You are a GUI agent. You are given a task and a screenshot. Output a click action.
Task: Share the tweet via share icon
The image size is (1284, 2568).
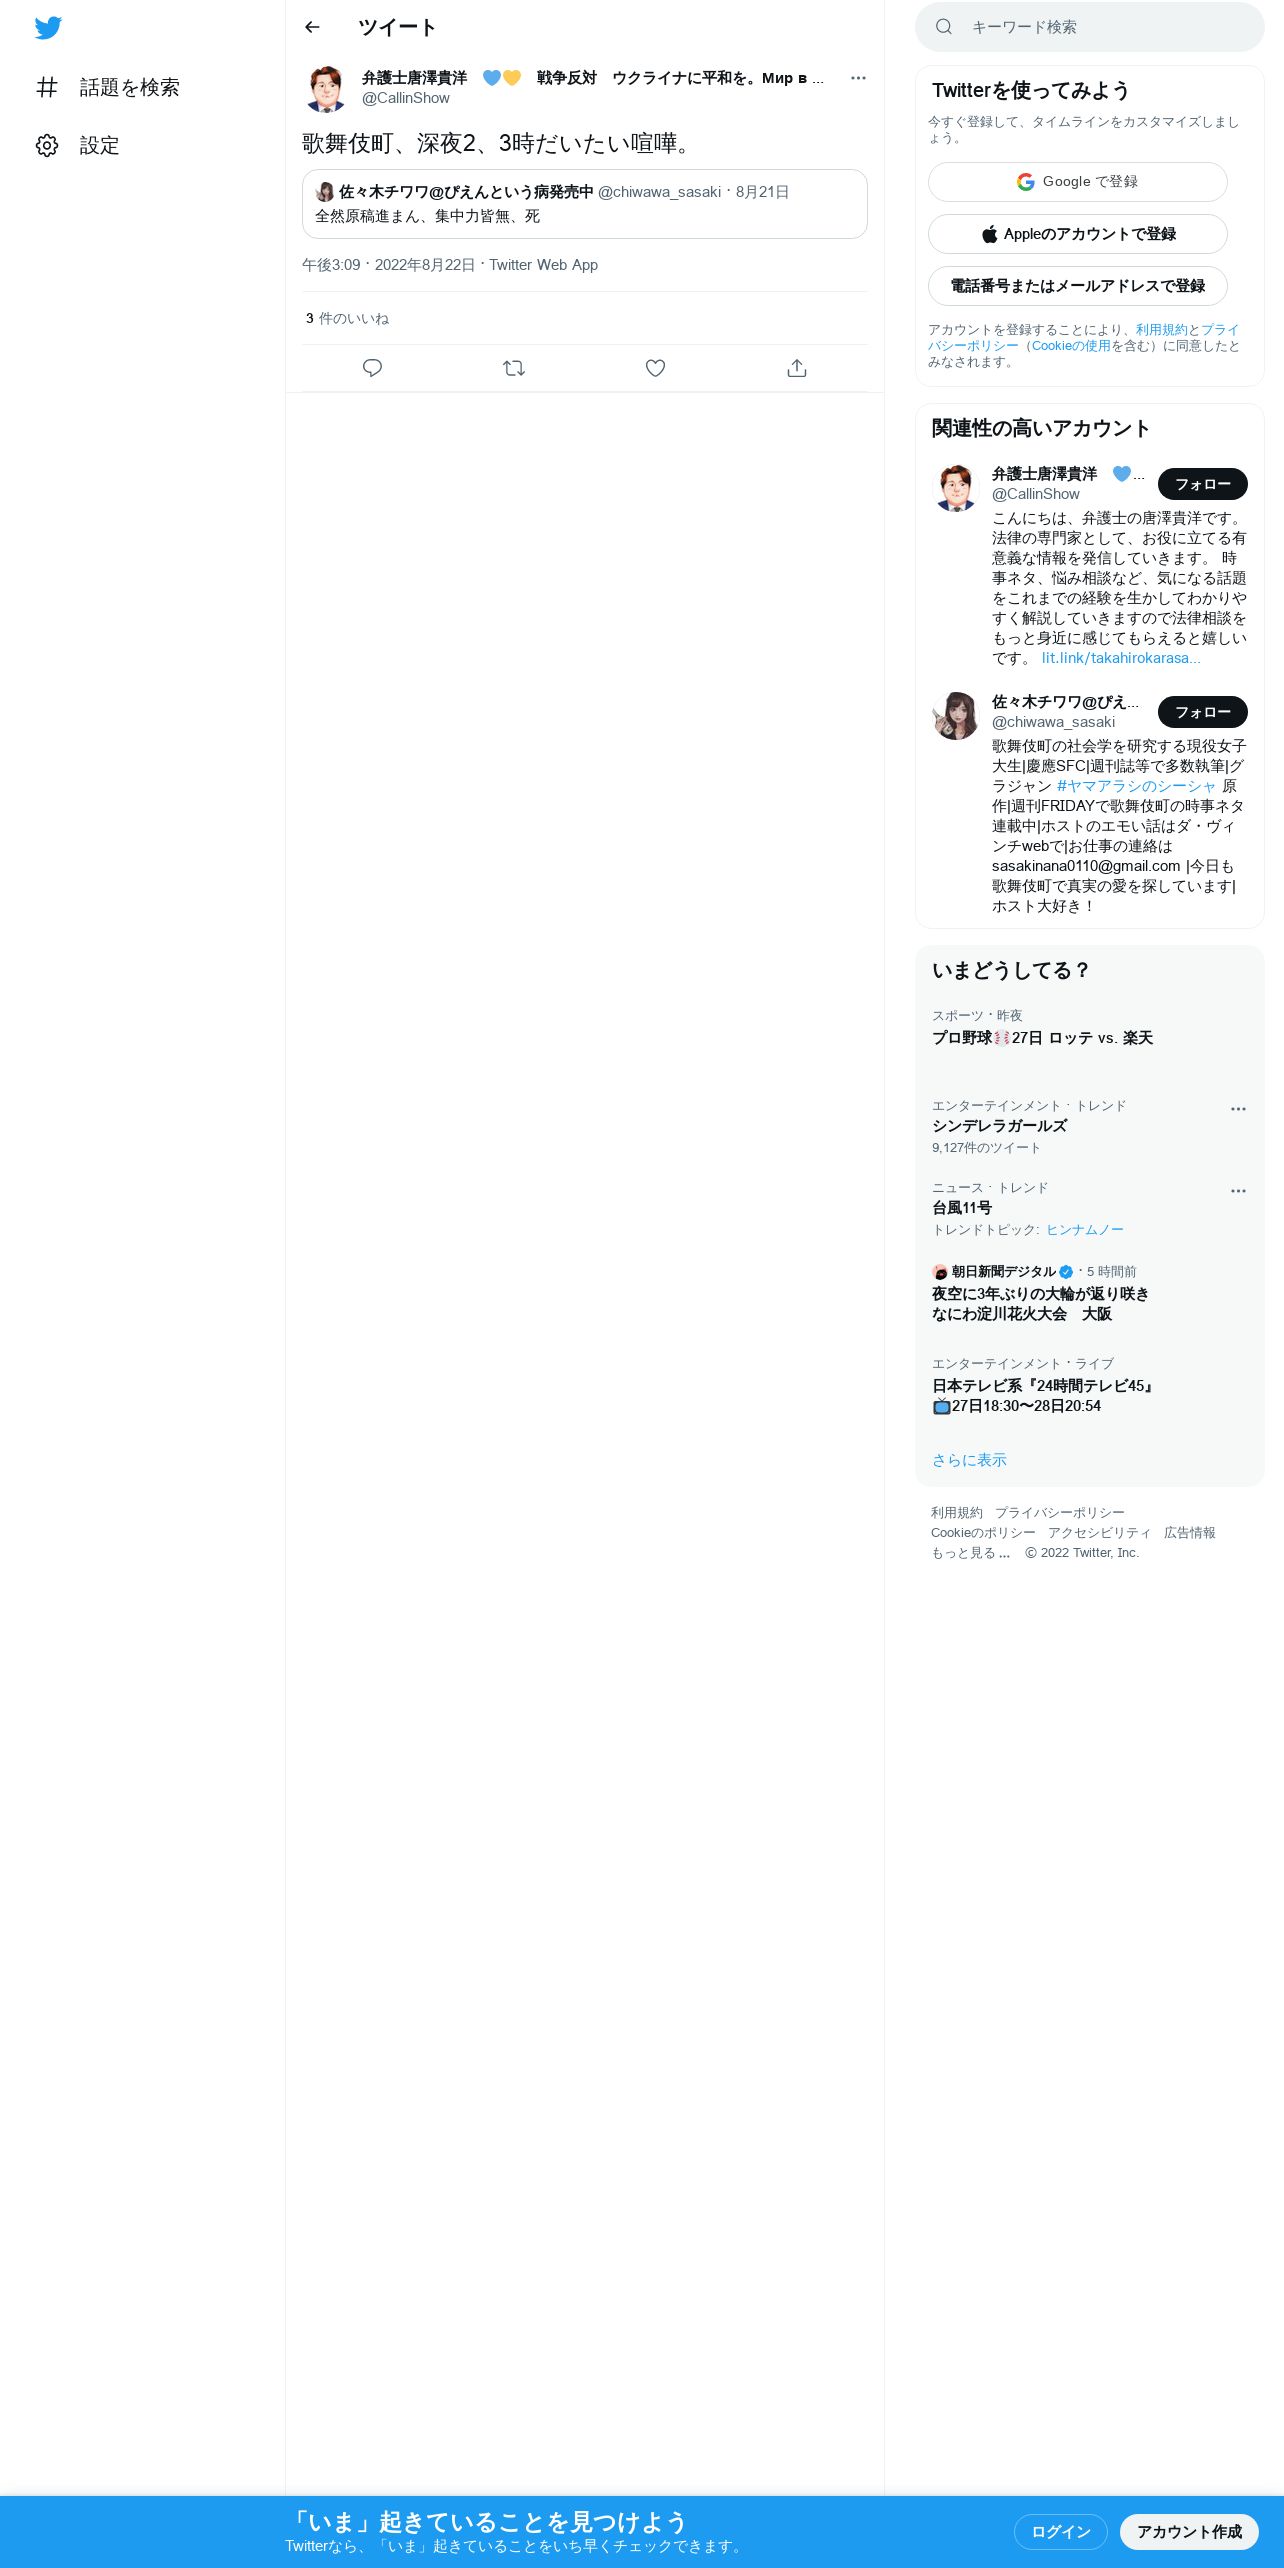[x=797, y=368]
